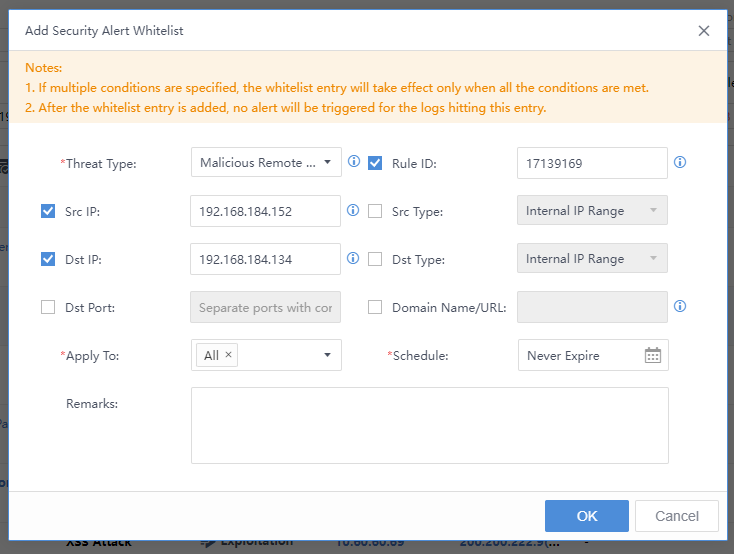Expand the Threat Type dropdown
The image size is (734, 554).
[266, 162]
